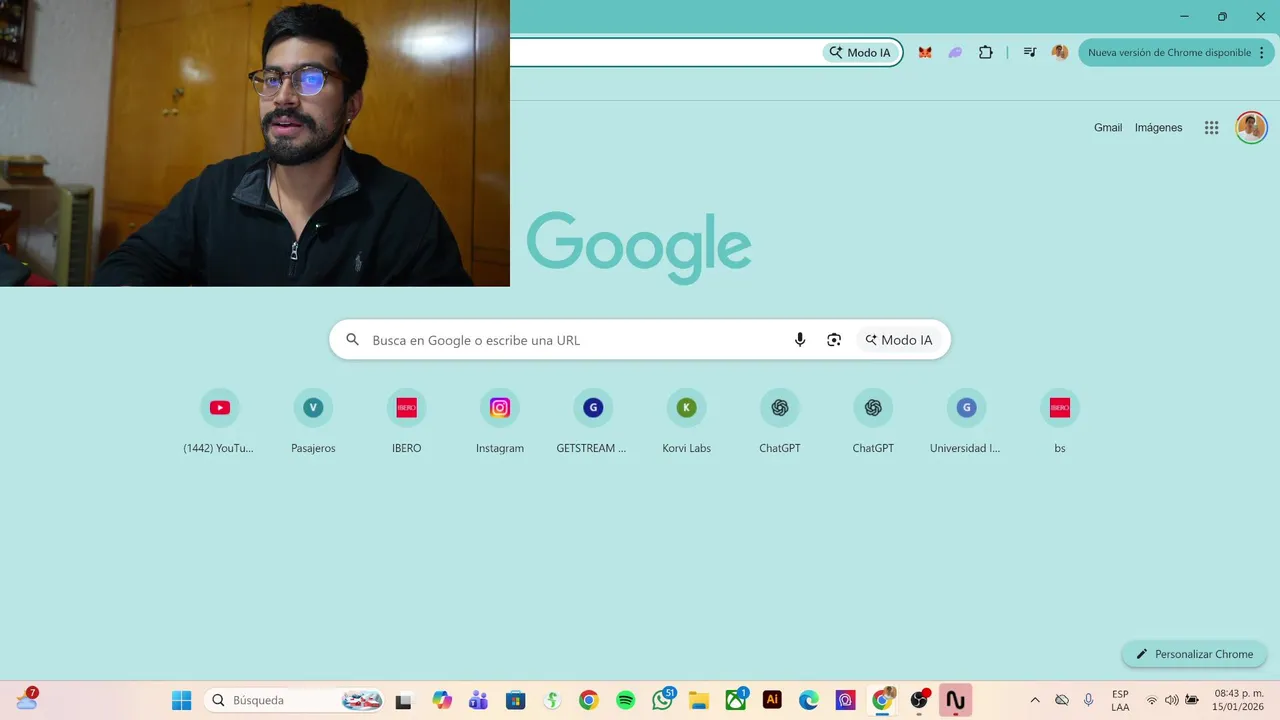Open the GETSTREAM shortcut

click(593, 421)
